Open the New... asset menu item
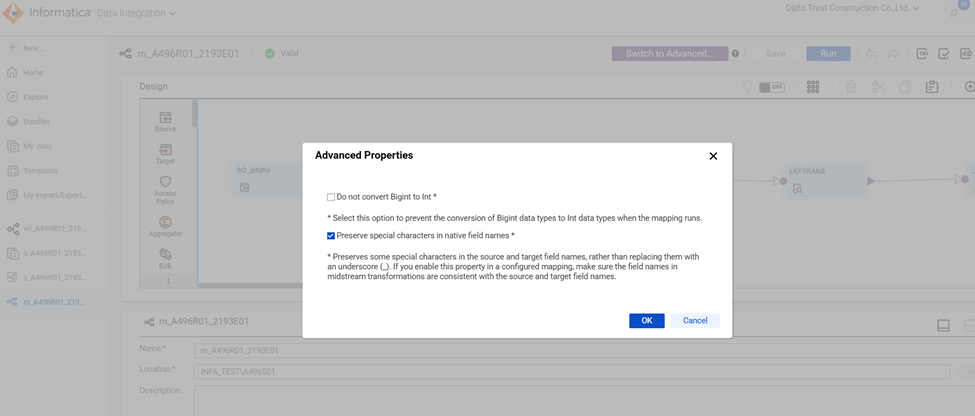 [x=26, y=48]
